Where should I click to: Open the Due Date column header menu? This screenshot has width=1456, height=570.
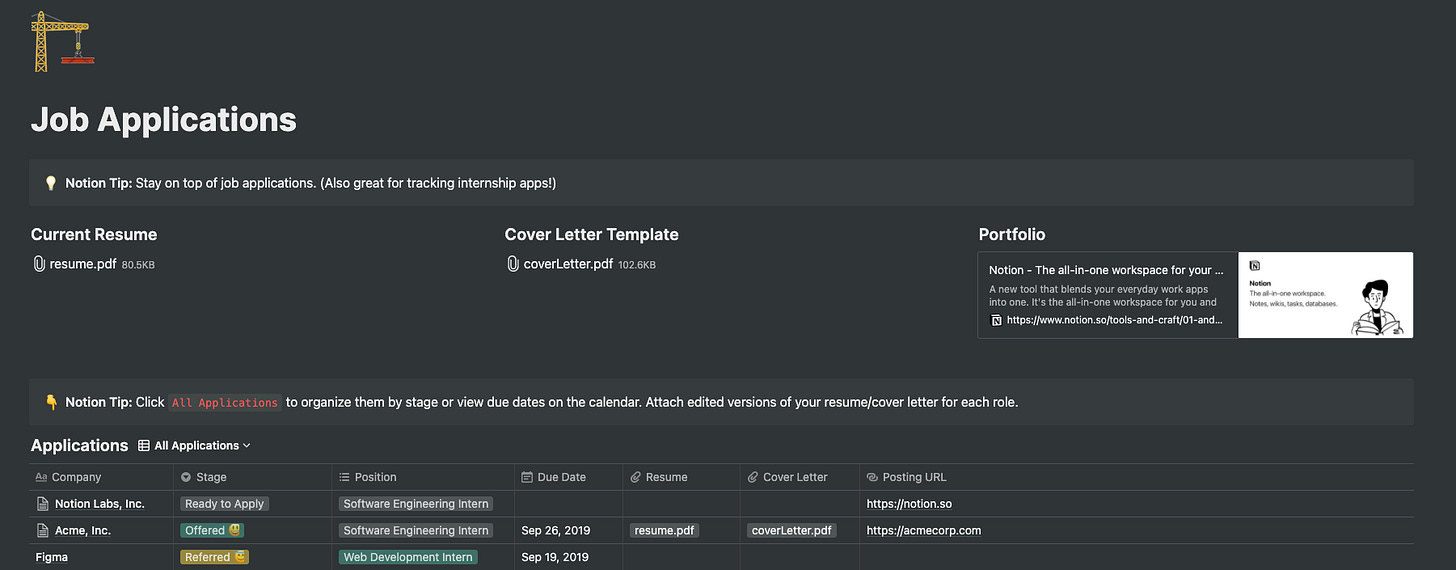tap(560, 477)
